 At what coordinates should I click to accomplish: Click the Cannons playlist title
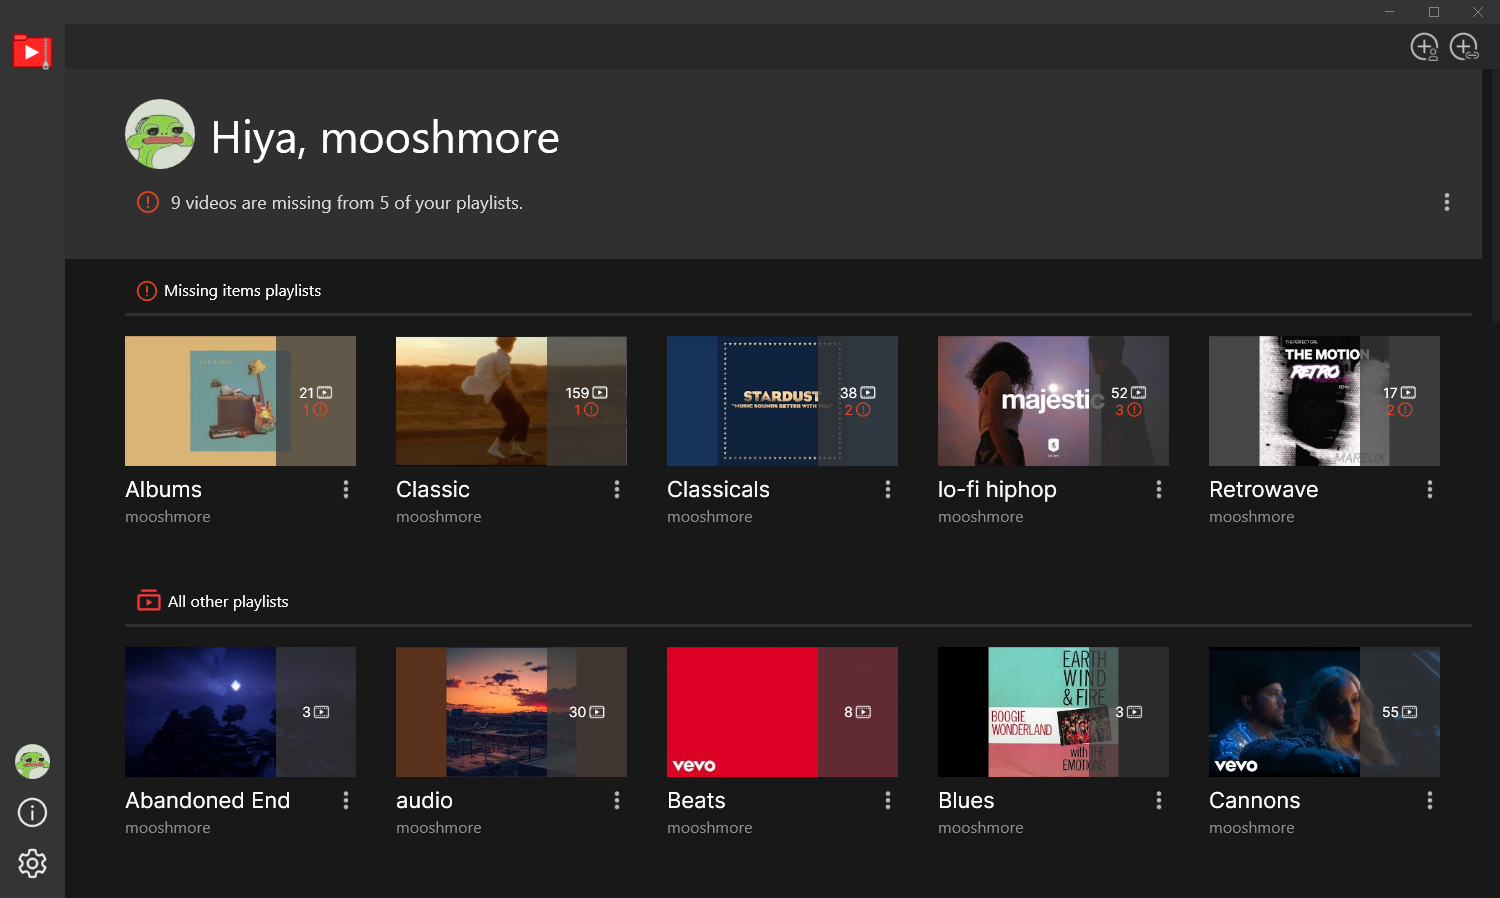pyautogui.click(x=1254, y=800)
